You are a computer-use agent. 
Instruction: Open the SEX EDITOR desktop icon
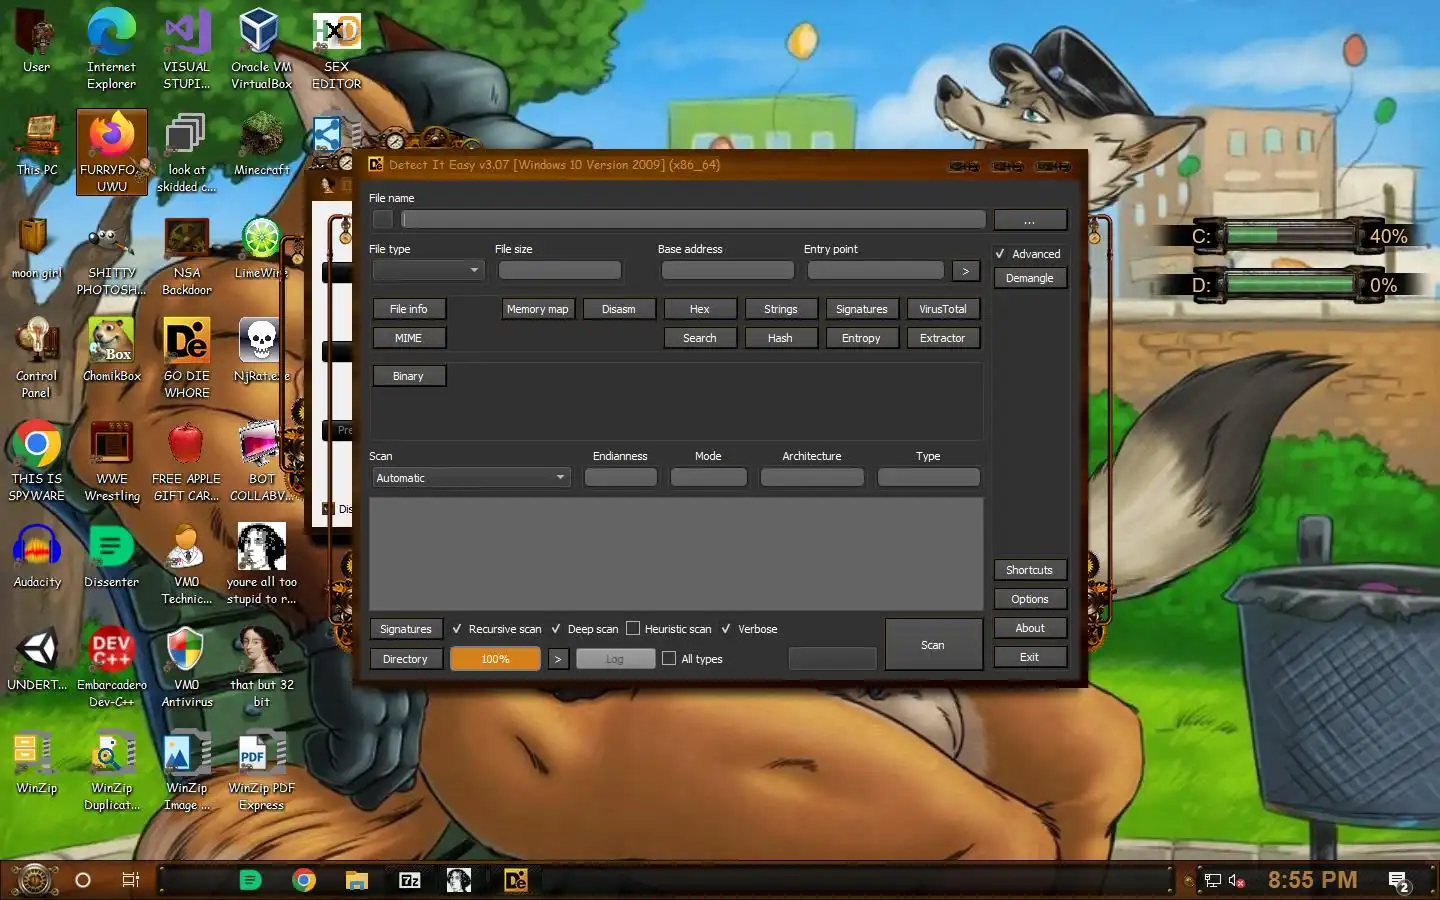click(x=336, y=50)
